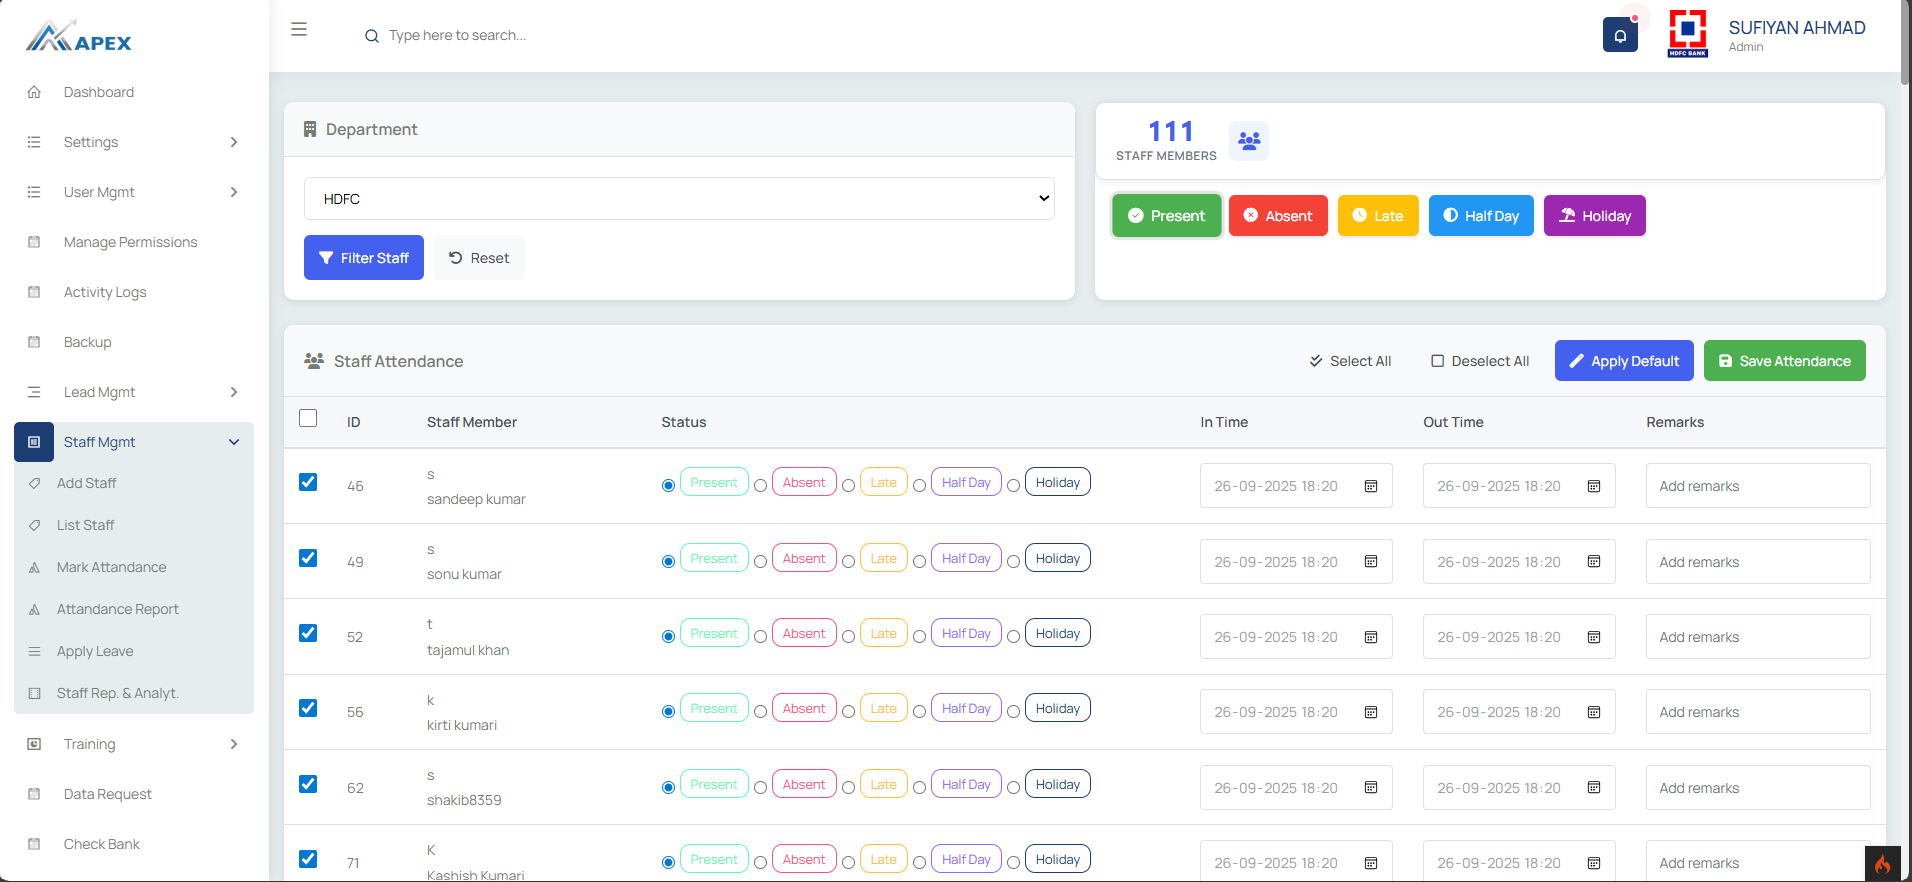Open the notification bell icon

click(x=1619, y=35)
